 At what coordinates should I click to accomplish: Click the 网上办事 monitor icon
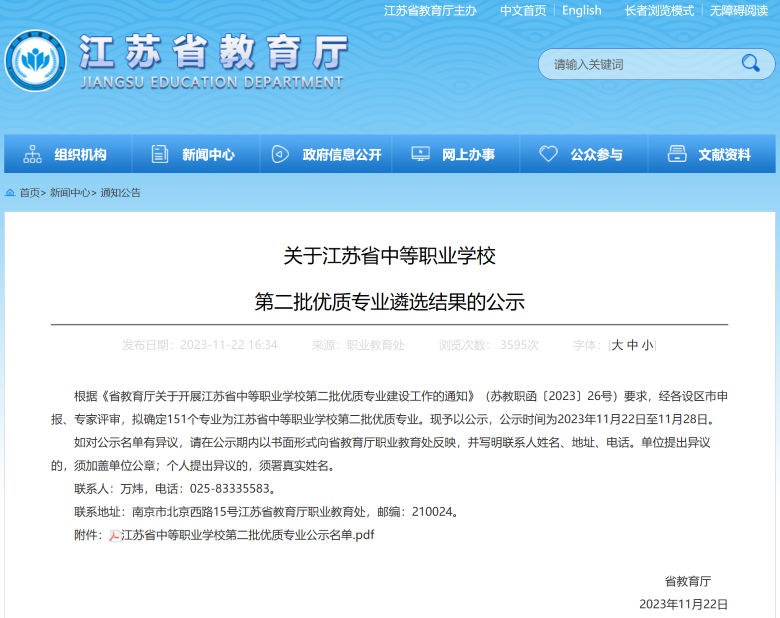pos(420,154)
